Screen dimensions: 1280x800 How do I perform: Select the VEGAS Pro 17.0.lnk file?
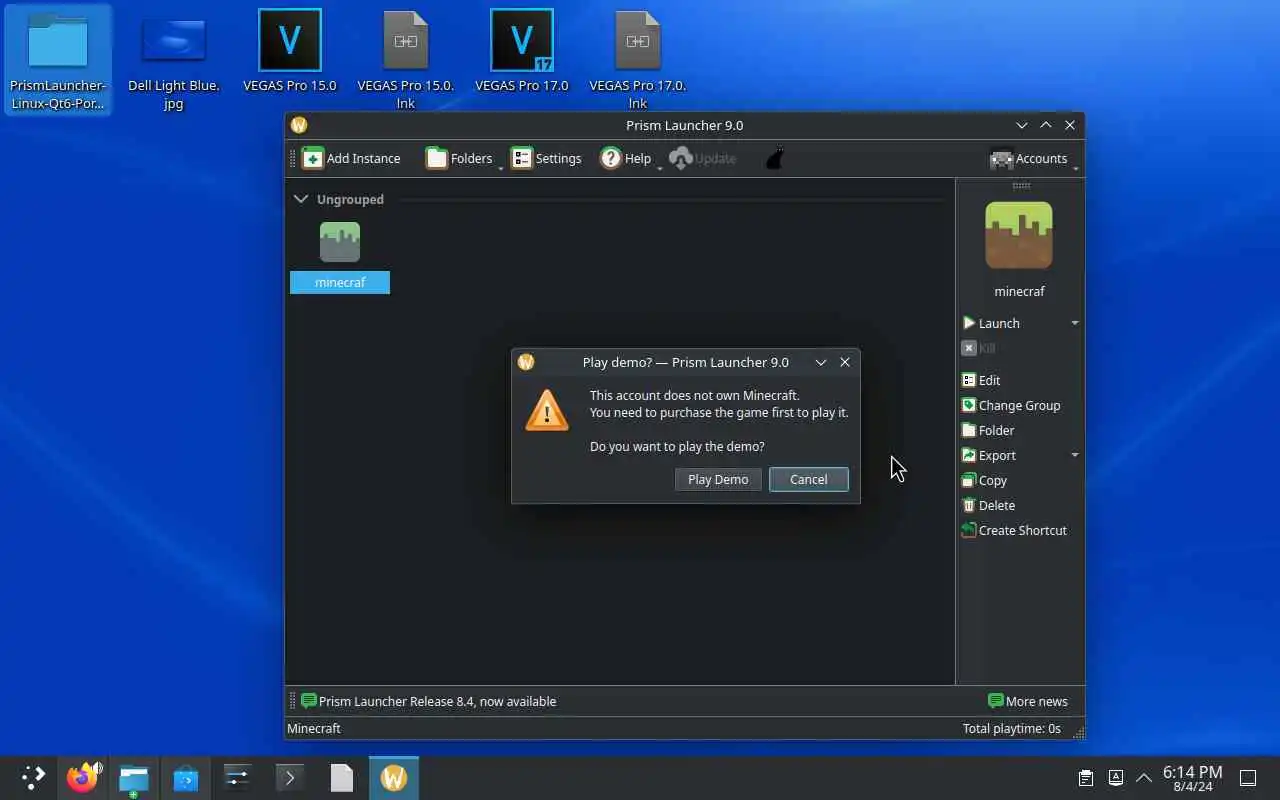point(638,60)
